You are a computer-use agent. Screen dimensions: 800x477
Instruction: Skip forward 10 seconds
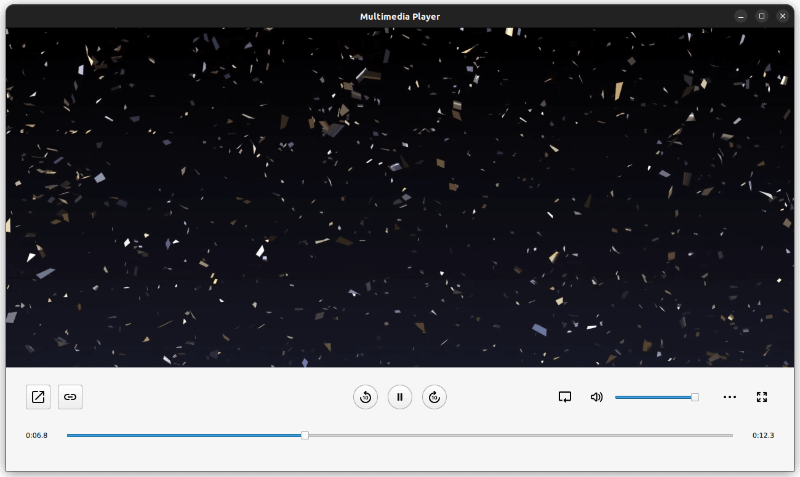point(434,397)
